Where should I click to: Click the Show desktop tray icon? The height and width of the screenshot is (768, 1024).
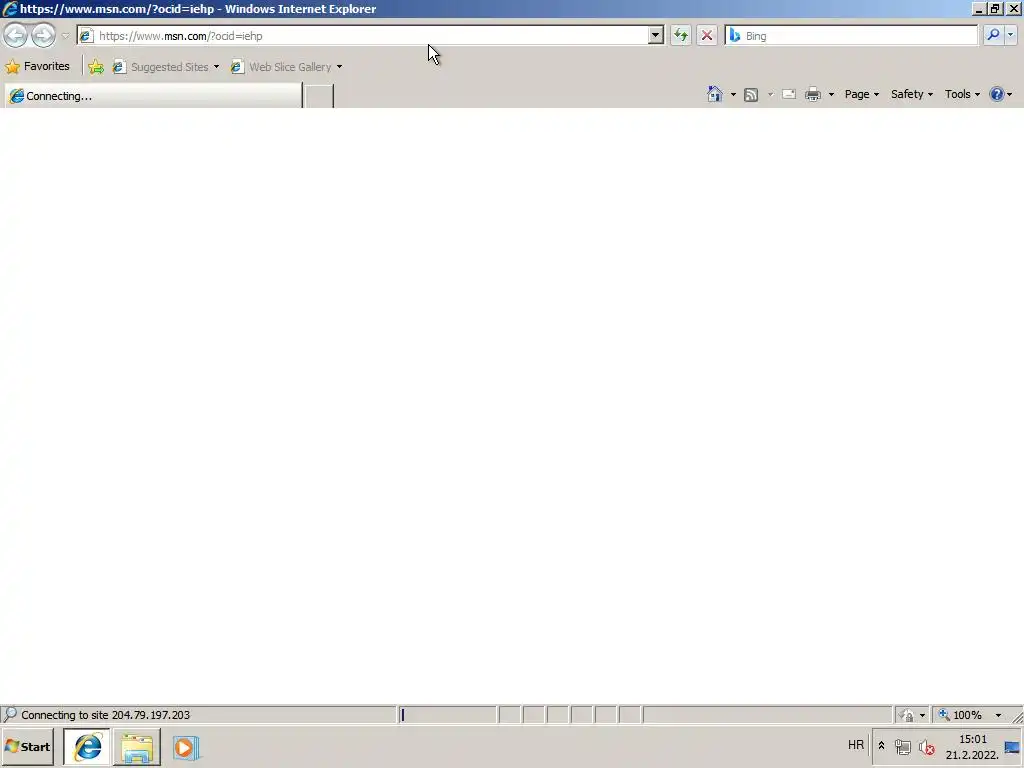(x=1012, y=747)
